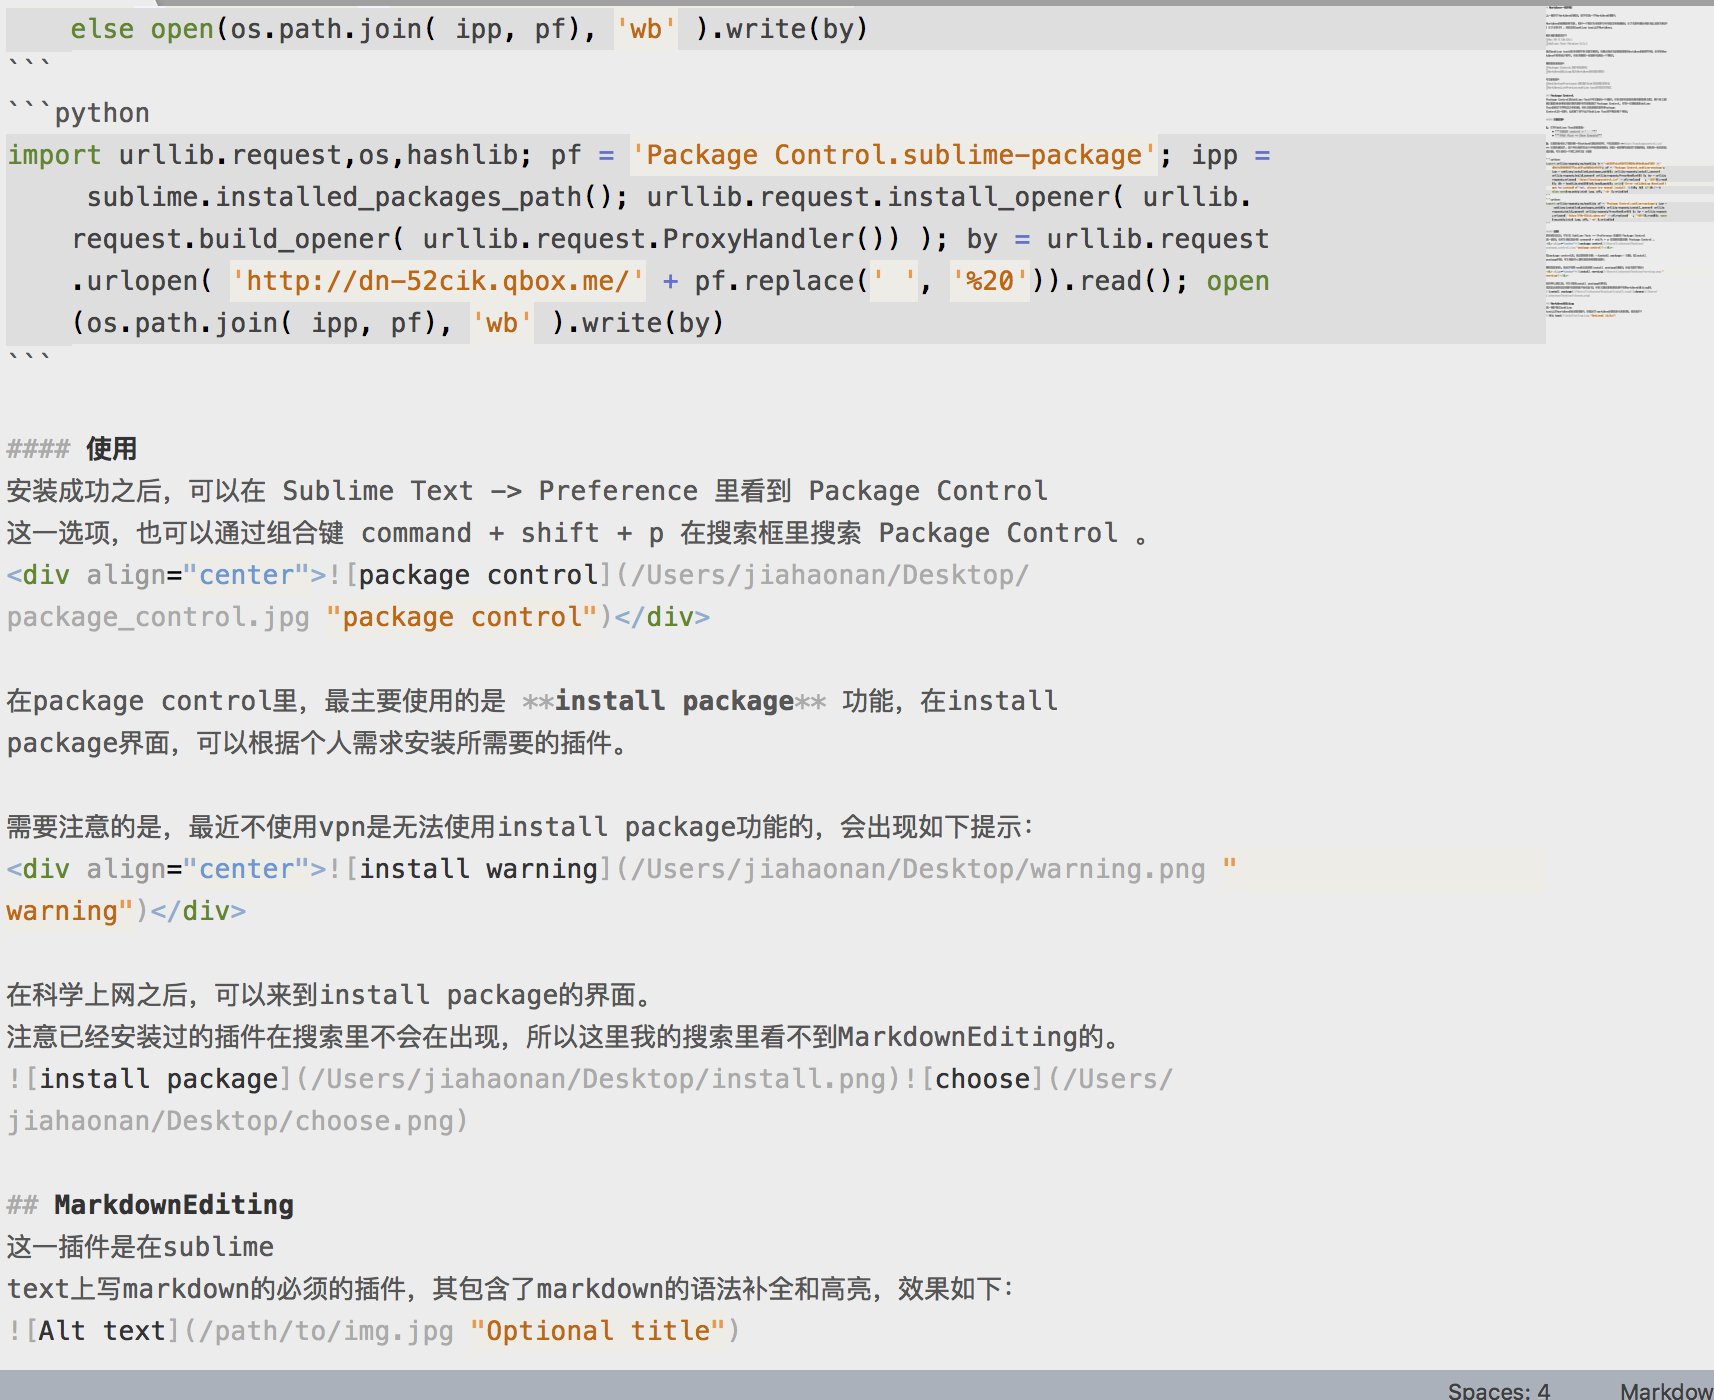1714x1400 pixels.
Task: Click the line '这一插件是在sublime'
Action: pos(140,1247)
